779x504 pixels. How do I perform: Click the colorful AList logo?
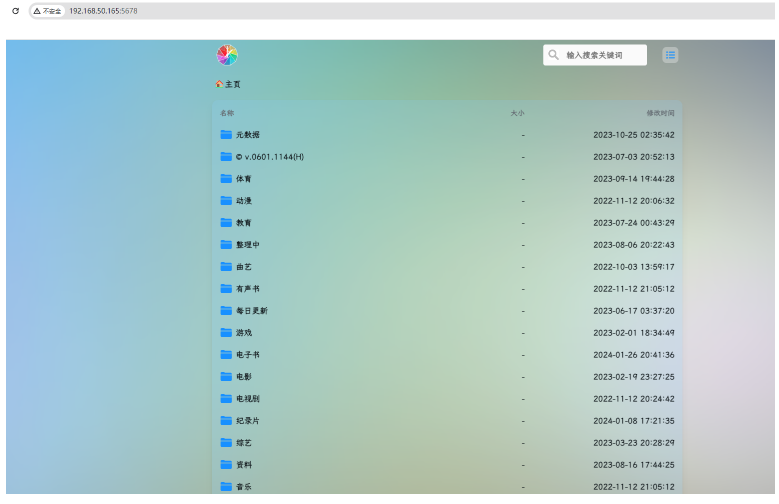coord(227,55)
